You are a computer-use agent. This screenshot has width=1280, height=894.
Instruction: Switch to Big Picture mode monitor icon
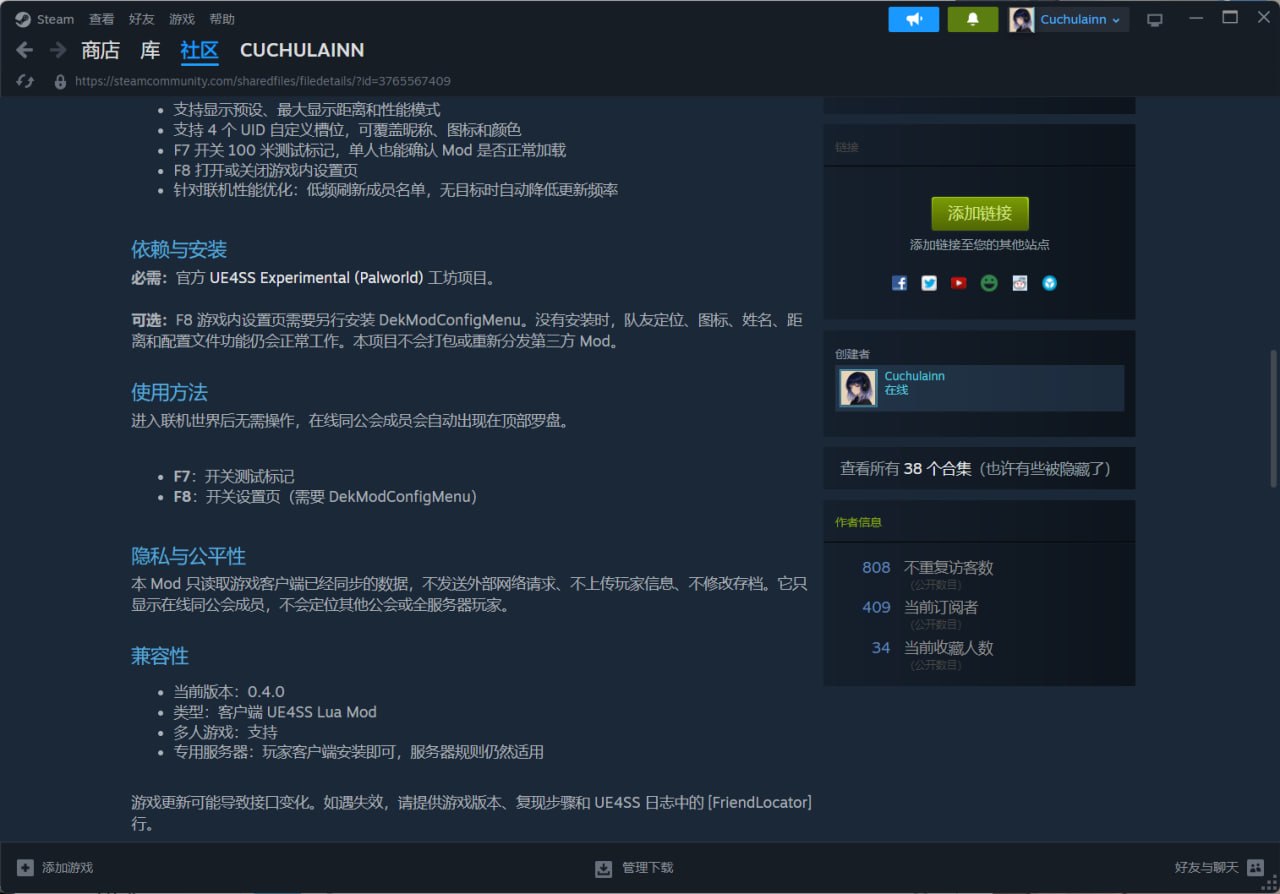point(1155,19)
